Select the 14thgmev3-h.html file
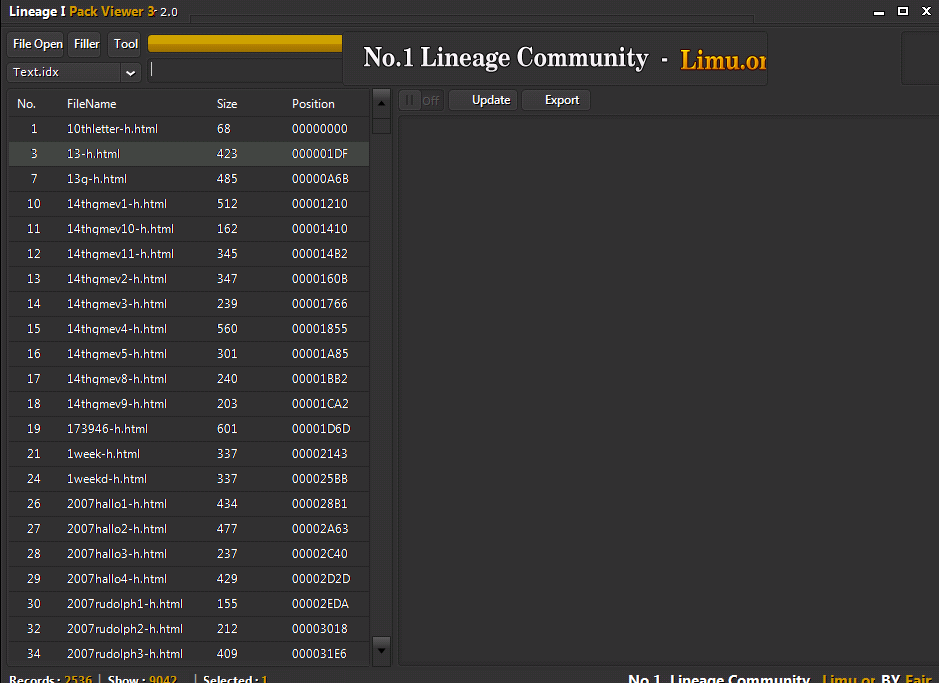Viewport: 939px width, 683px height. click(189, 304)
